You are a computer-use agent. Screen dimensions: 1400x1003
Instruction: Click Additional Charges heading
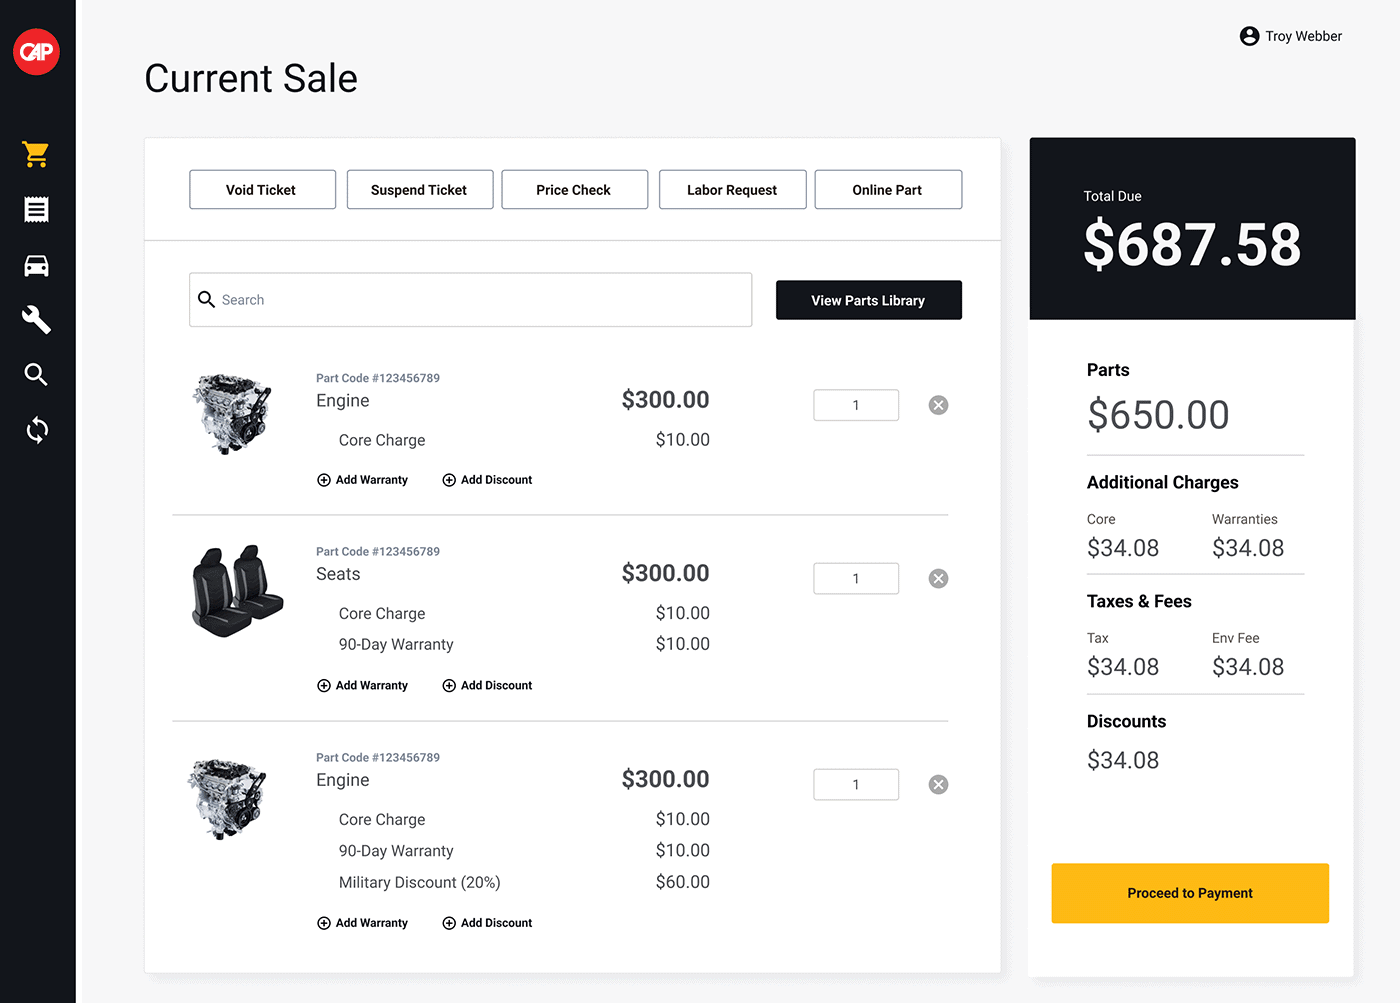1163,482
